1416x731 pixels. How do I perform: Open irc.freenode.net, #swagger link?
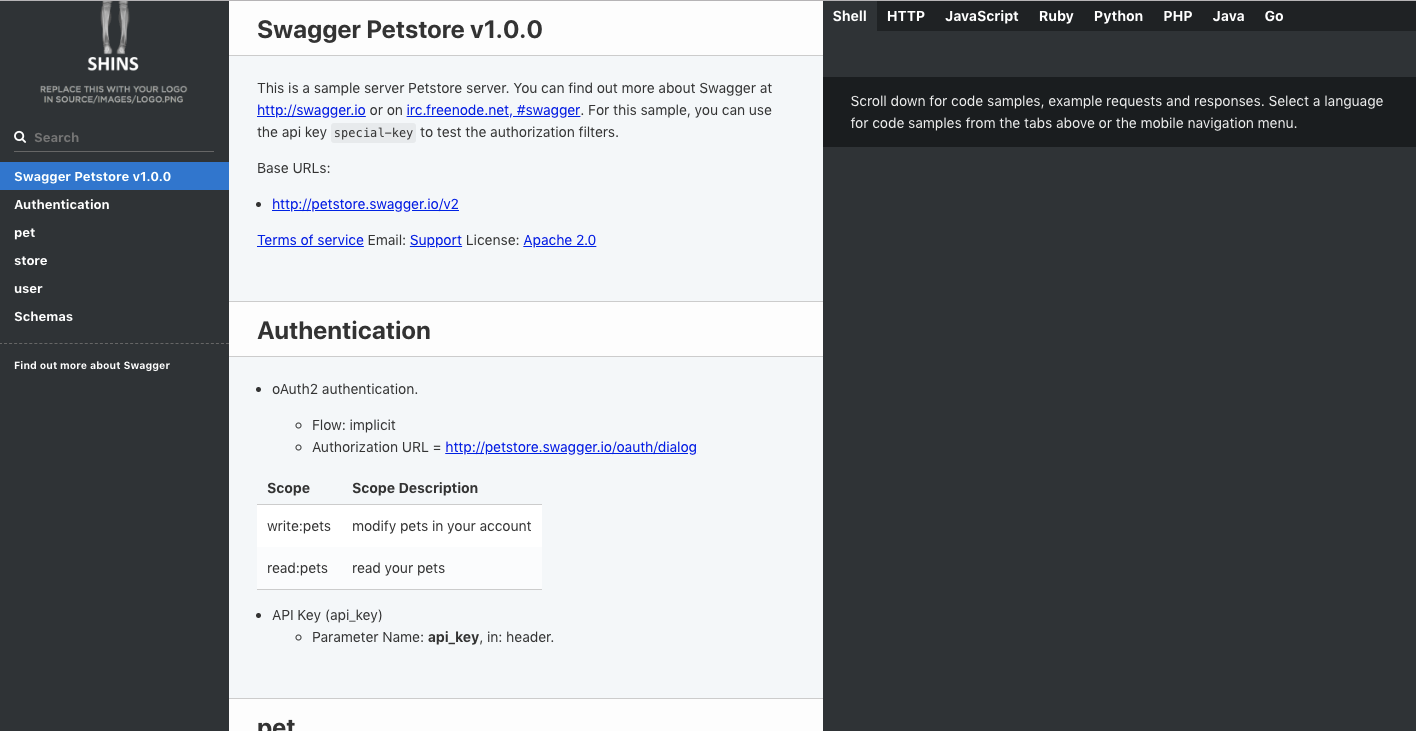coord(493,110)
